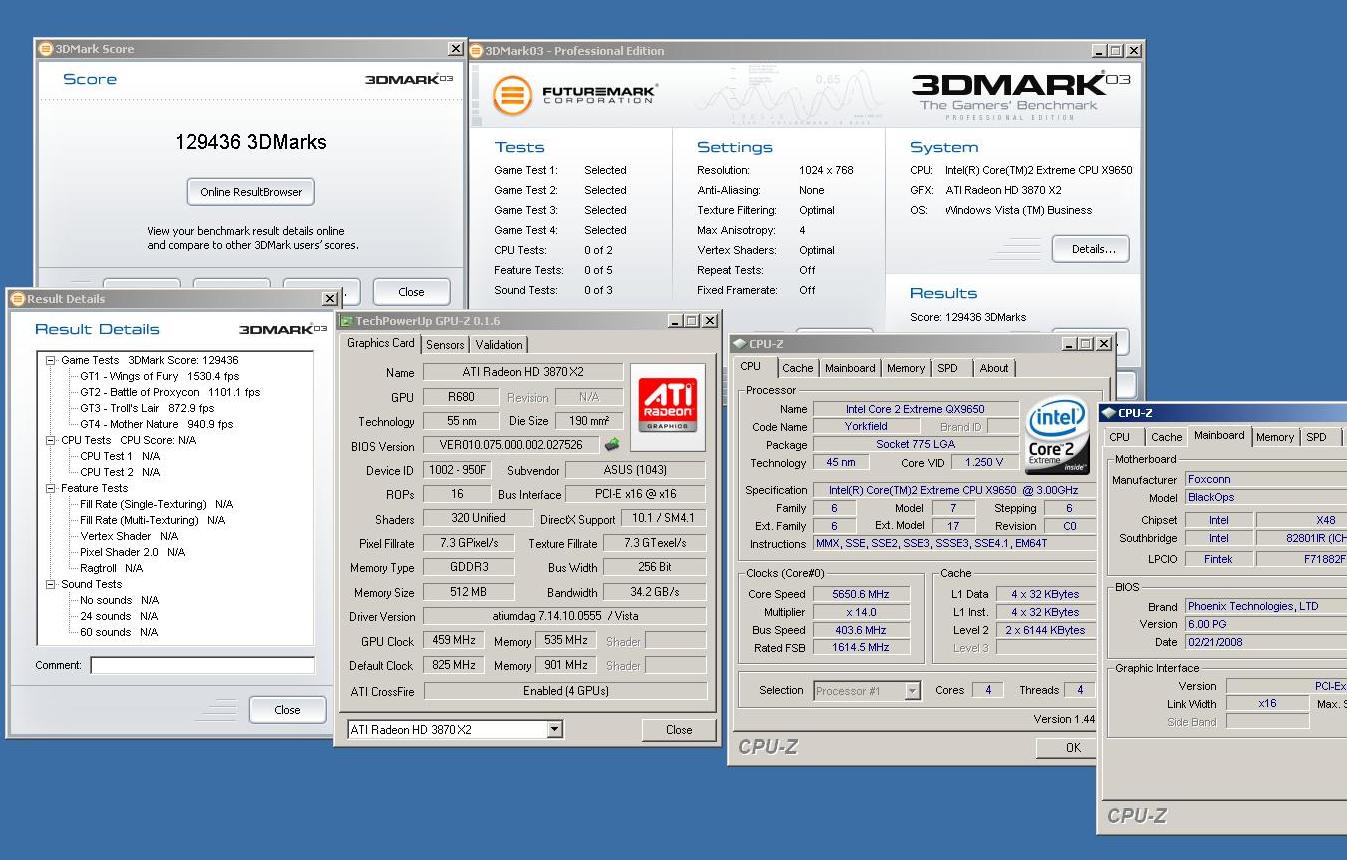Click the Futuremark Corporation logo

574,96
